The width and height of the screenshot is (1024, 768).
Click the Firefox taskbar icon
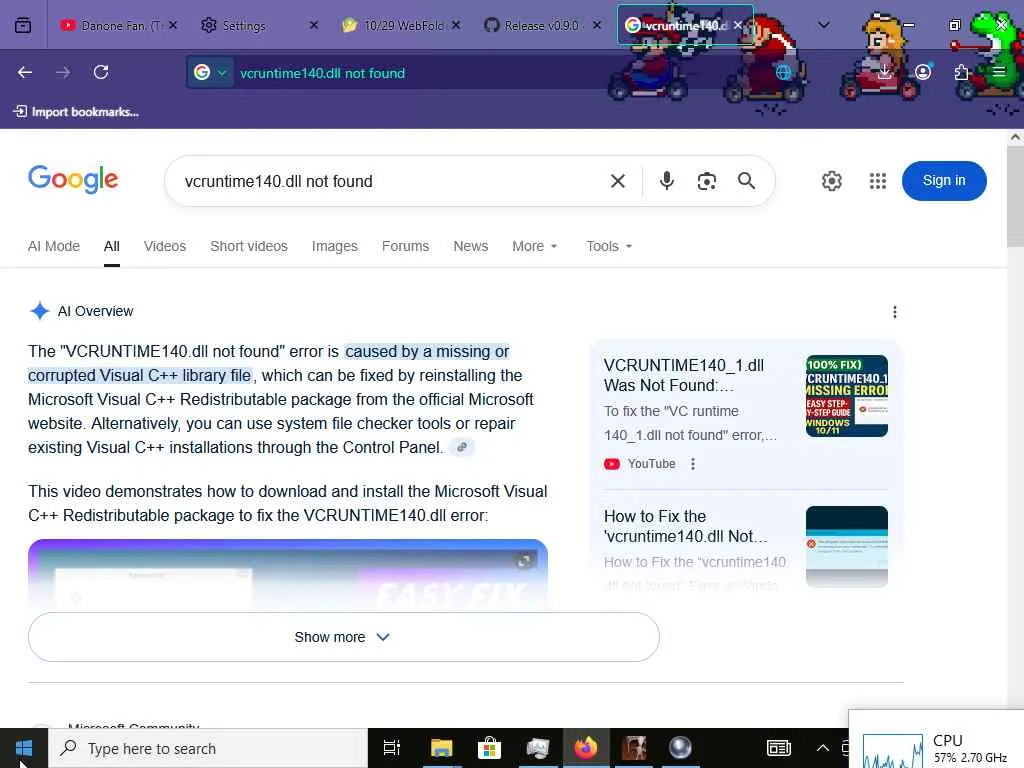click(586, 748)
